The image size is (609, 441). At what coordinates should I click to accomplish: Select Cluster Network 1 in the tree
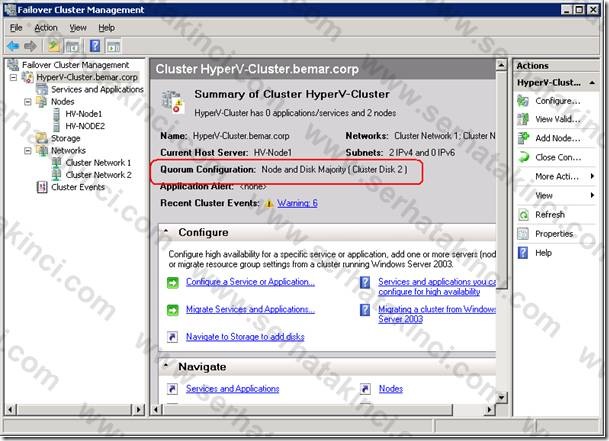pos(98,162)
